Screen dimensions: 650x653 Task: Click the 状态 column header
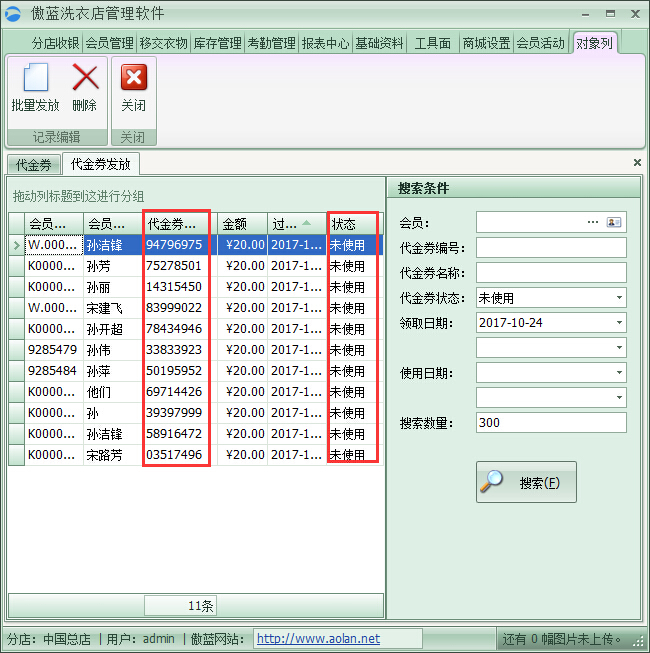tap(355, 224)
